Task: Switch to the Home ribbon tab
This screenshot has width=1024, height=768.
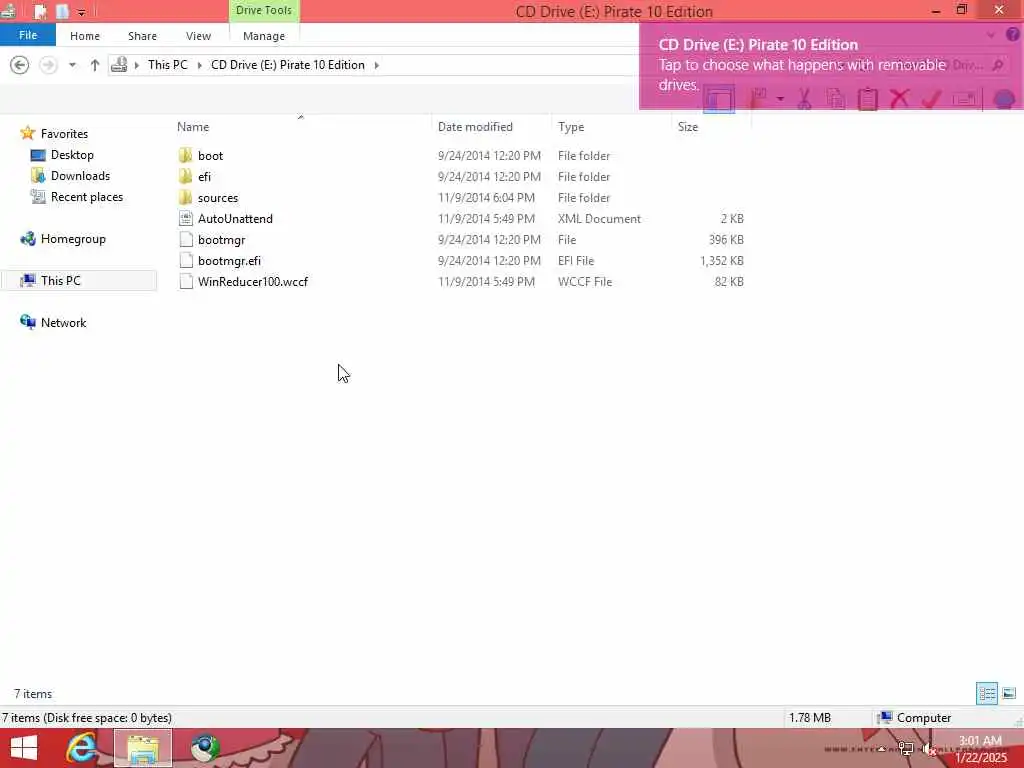Action: [x=85, y=36]
